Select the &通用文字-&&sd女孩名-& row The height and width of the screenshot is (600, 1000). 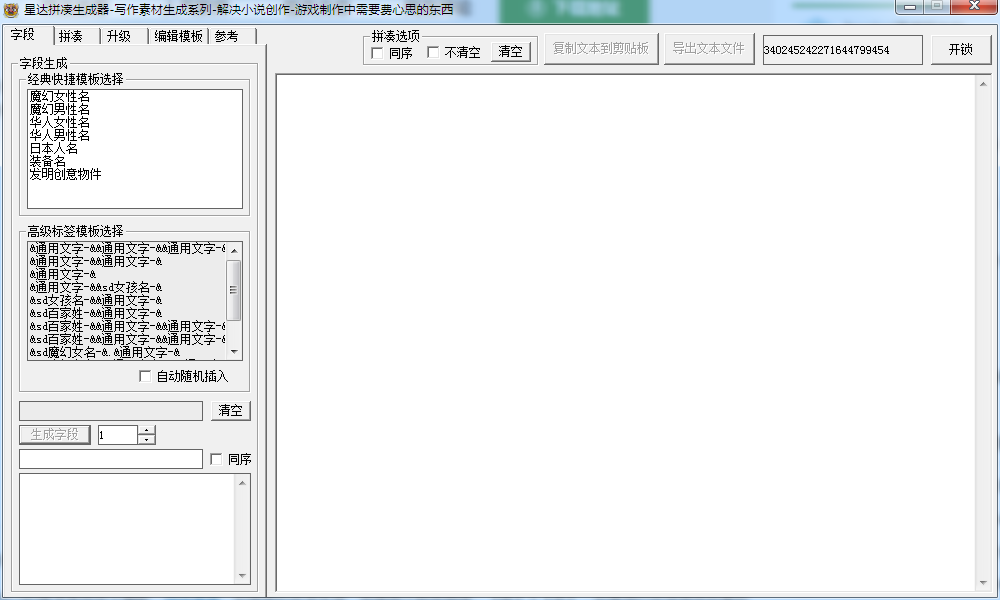pos(96,288)
